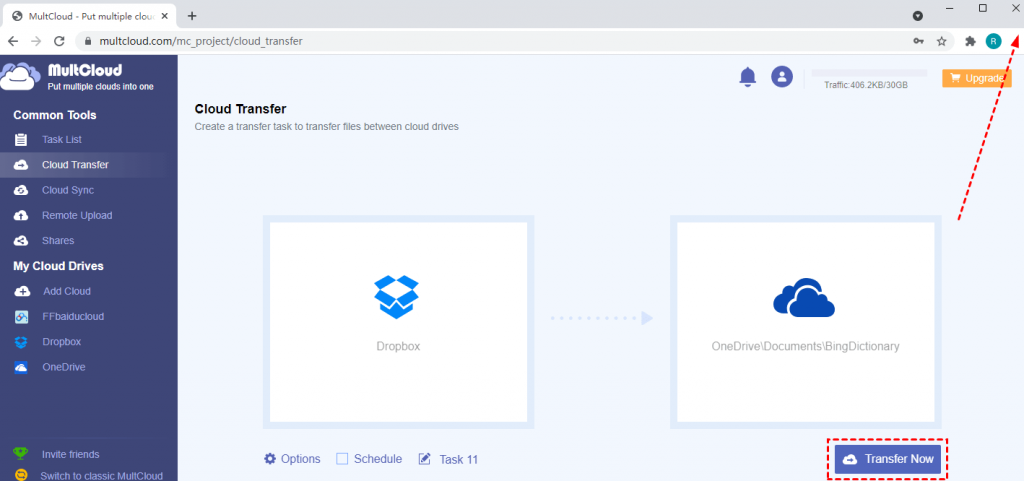
Task: Reload the page with the refresh icon
Action: [x=59, y=41]
